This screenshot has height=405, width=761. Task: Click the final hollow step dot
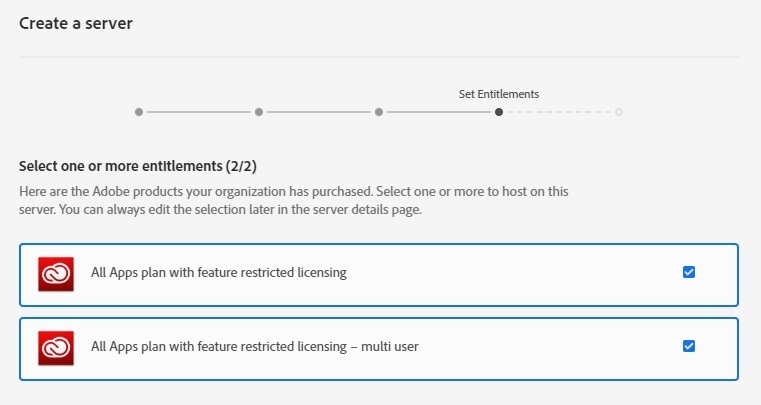619,112
